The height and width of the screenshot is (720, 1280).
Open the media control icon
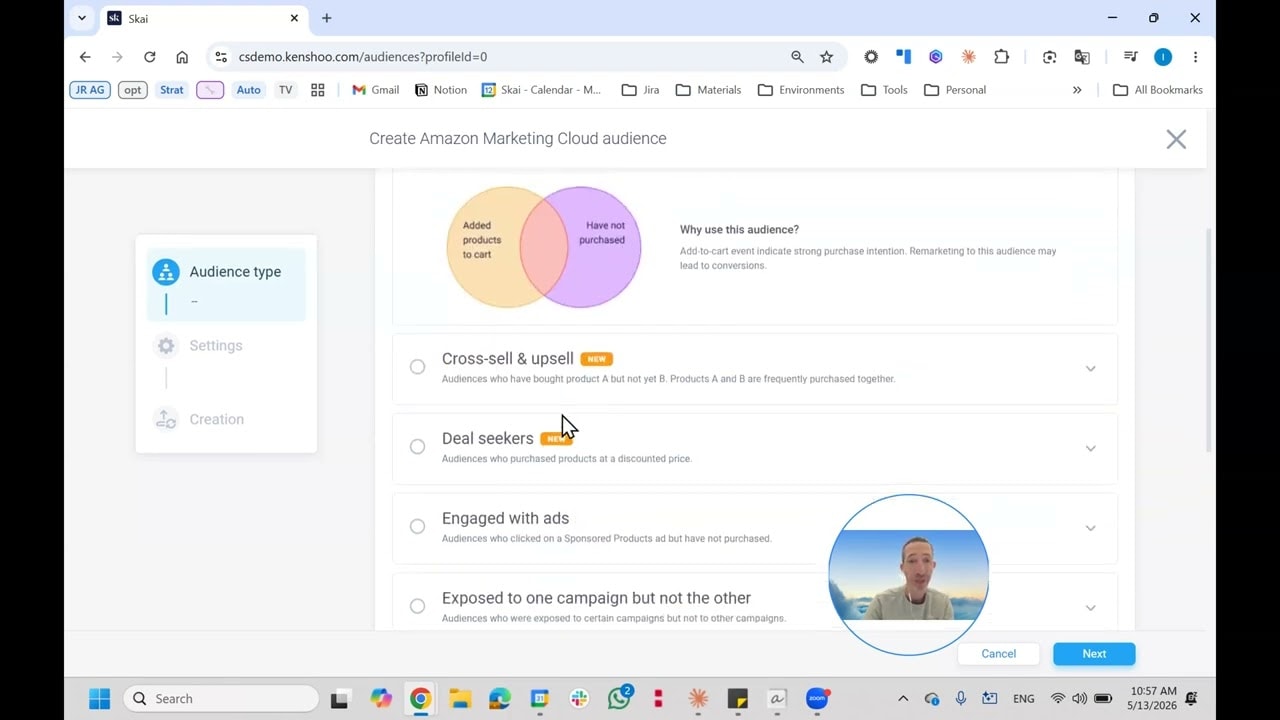click(1130, 57)
